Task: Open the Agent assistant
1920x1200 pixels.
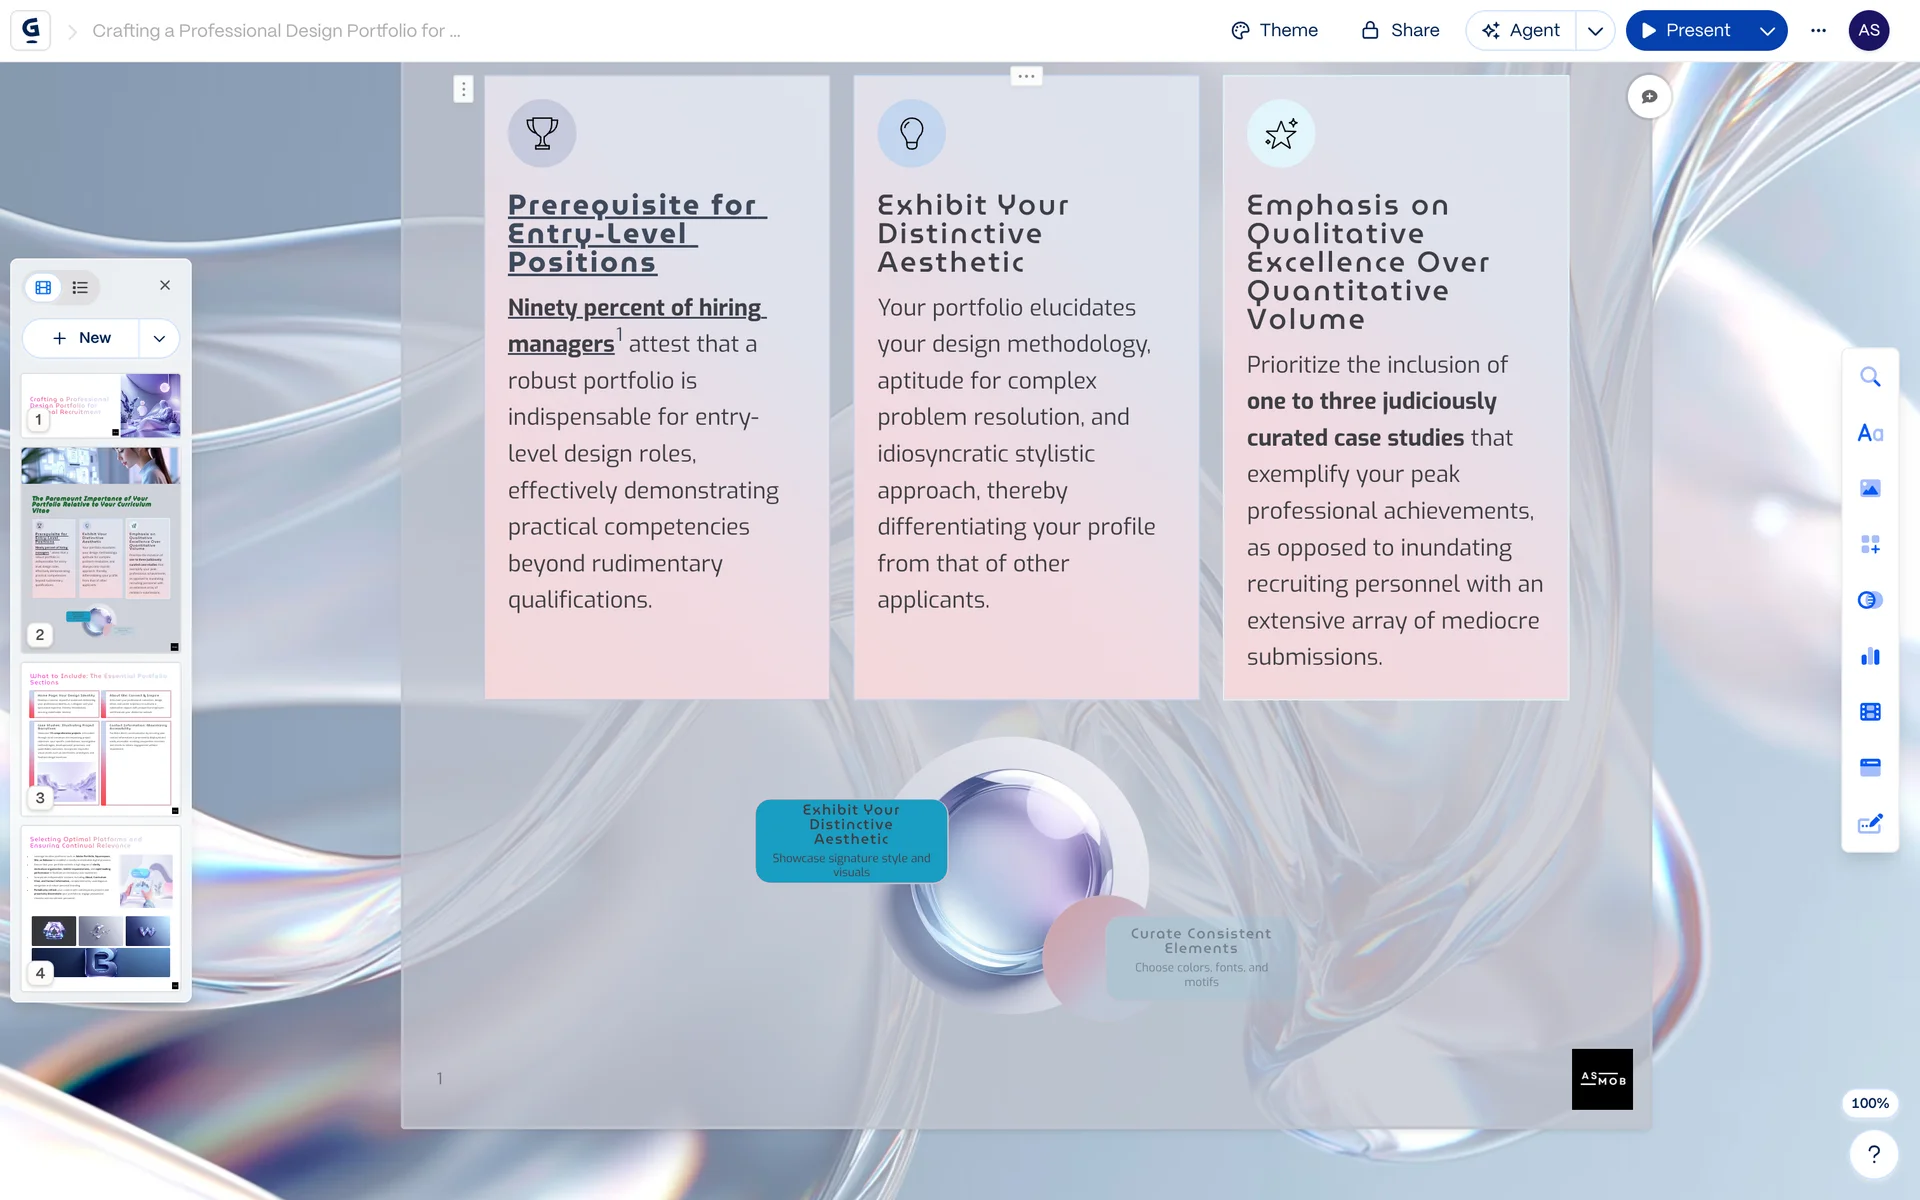Action: [1520, 30]
